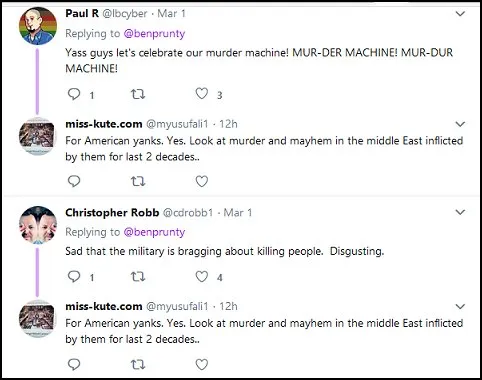482x380 pixels.
Task: Open Paul R's profile avatar
Action: pyautogui.click(x=38, y=26)
